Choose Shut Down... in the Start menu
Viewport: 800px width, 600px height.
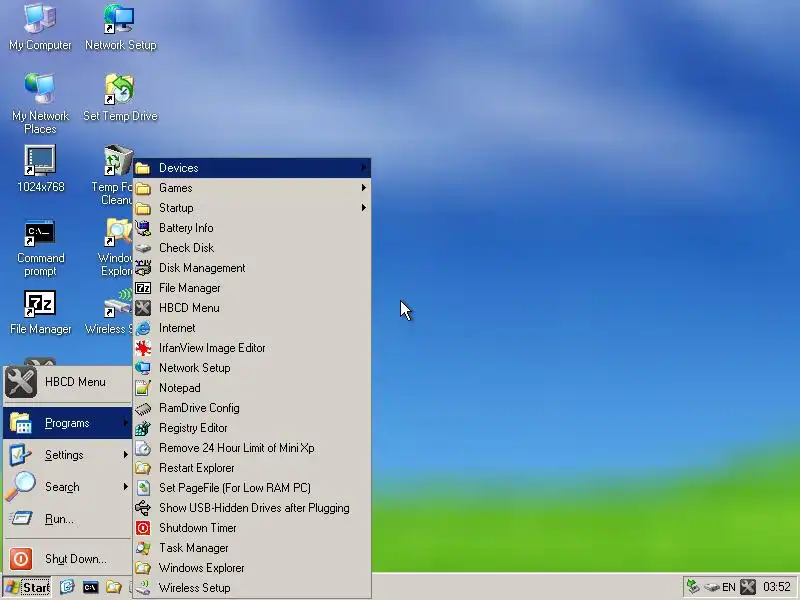point(67,559)
